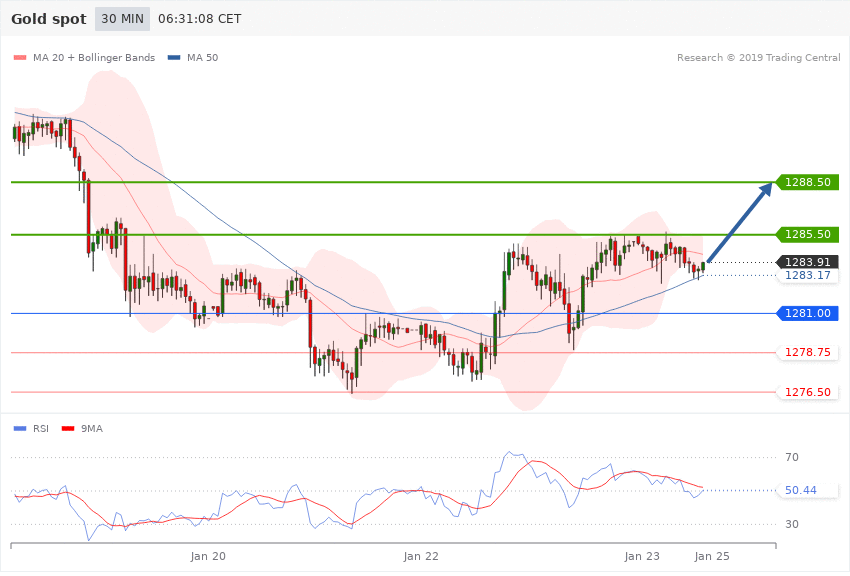Click the 06:31:08 CET timestamp

click(x=199, y=19)
